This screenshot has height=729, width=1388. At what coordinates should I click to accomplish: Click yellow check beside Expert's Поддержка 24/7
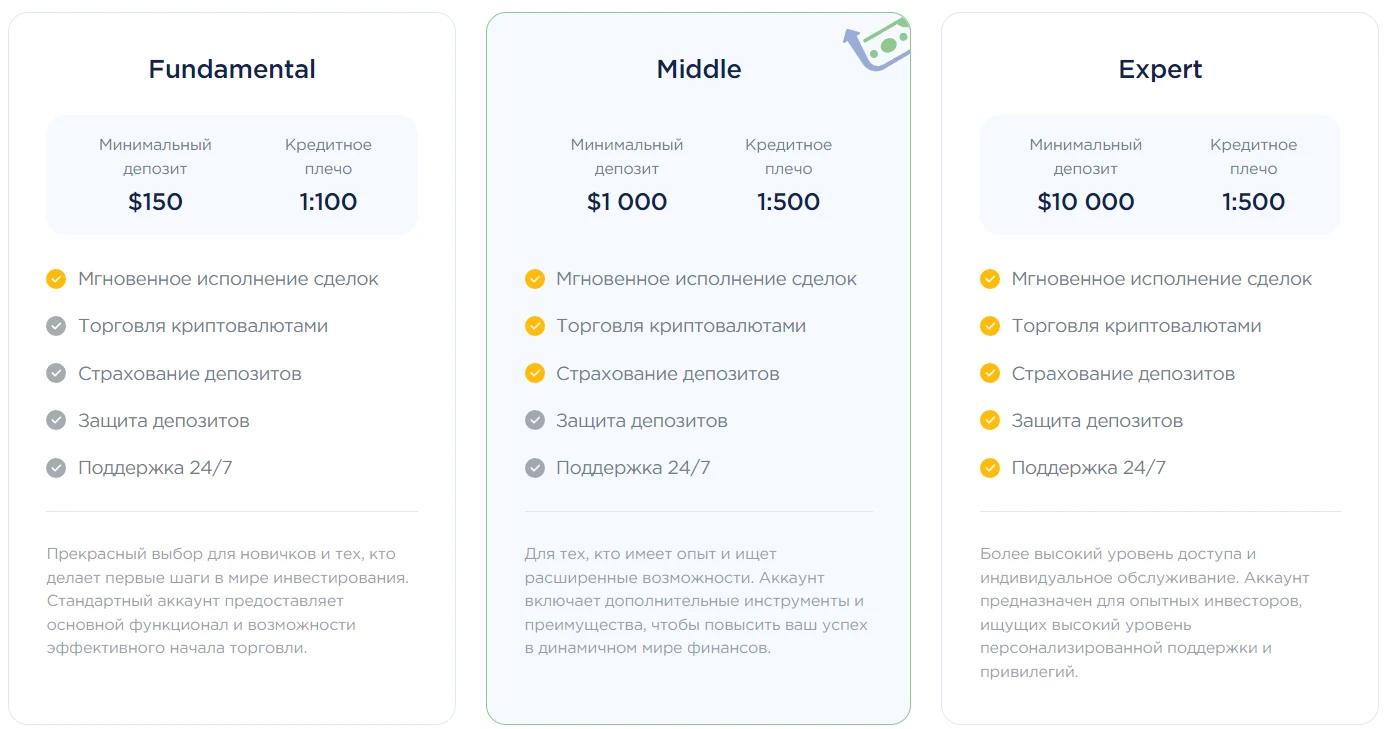[x=990, y=467]
